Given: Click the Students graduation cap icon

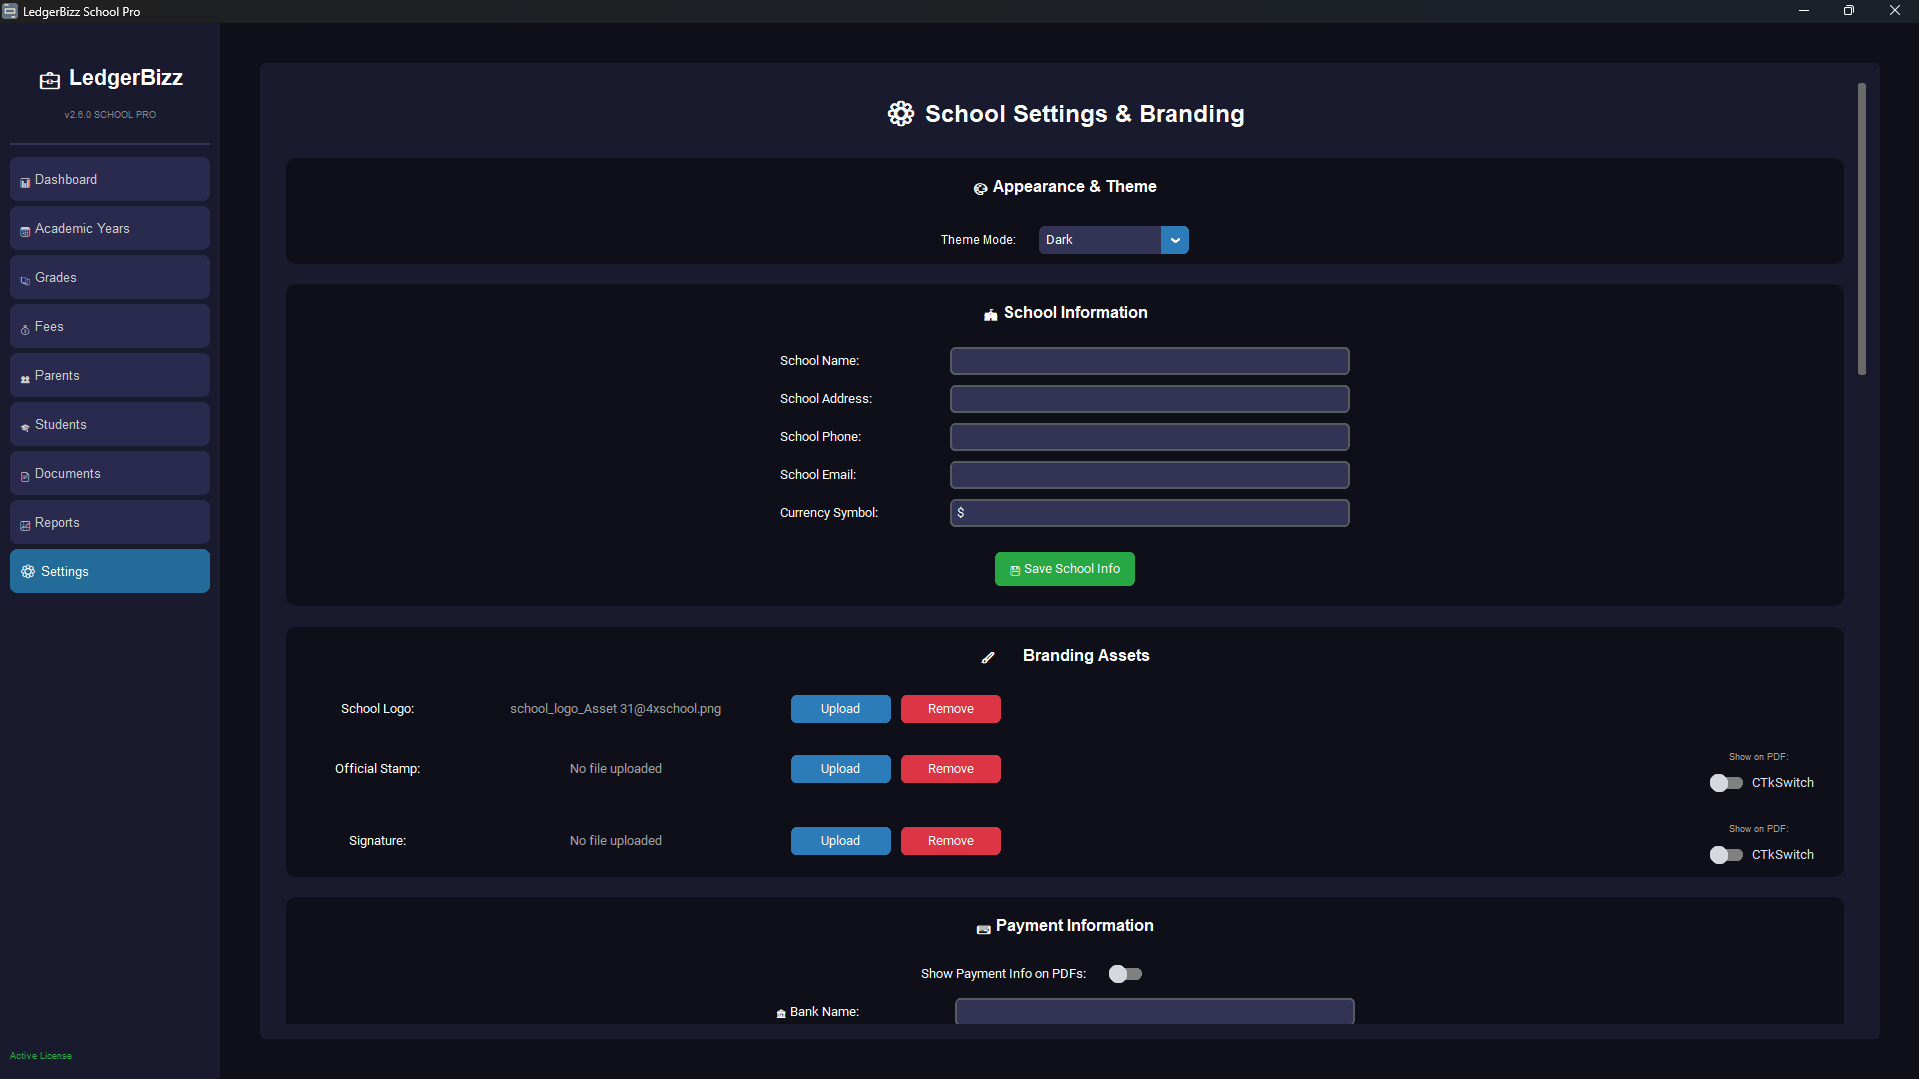Looking at the screenshot, I should (25, 427).
